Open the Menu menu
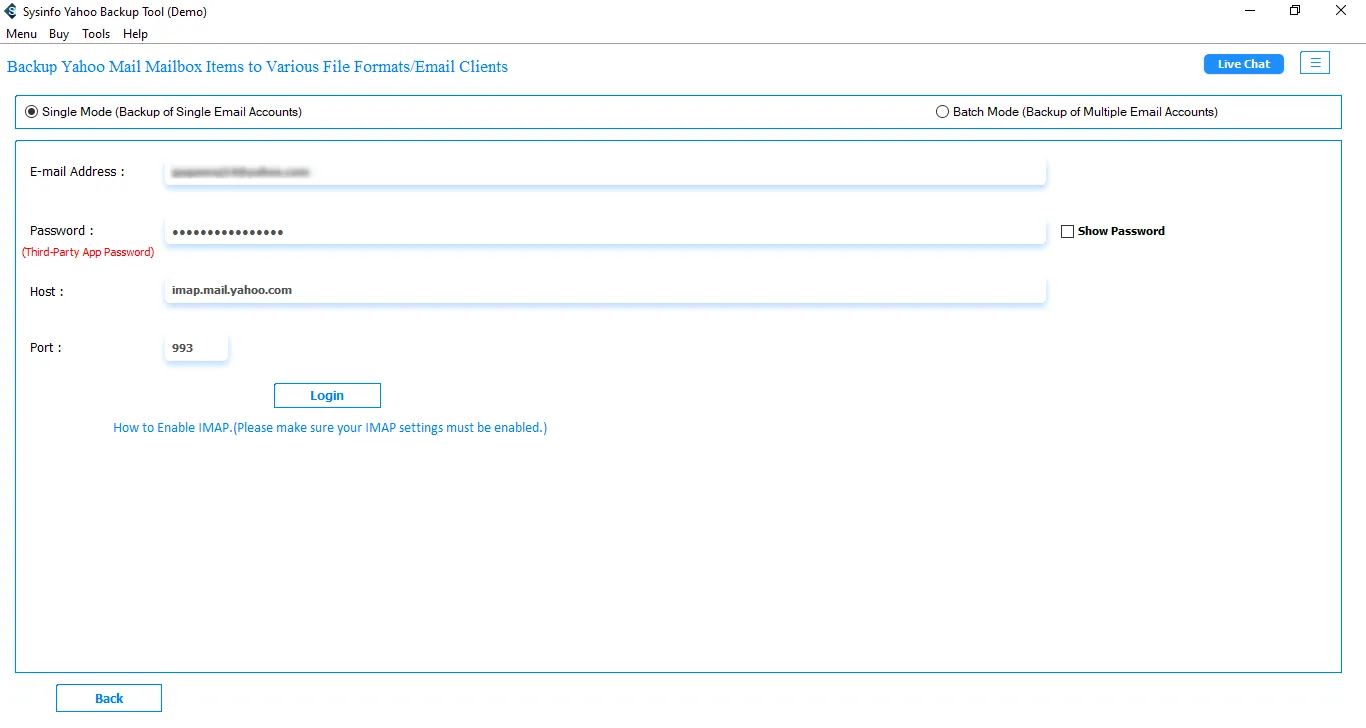 pos(21,34)
